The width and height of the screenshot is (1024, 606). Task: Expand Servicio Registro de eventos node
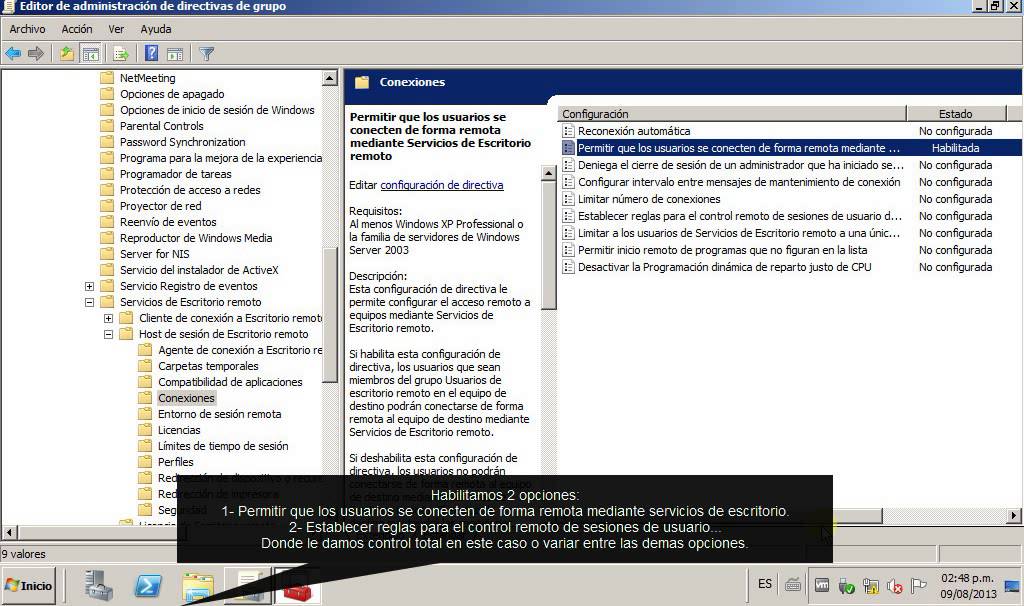[89, 286]
